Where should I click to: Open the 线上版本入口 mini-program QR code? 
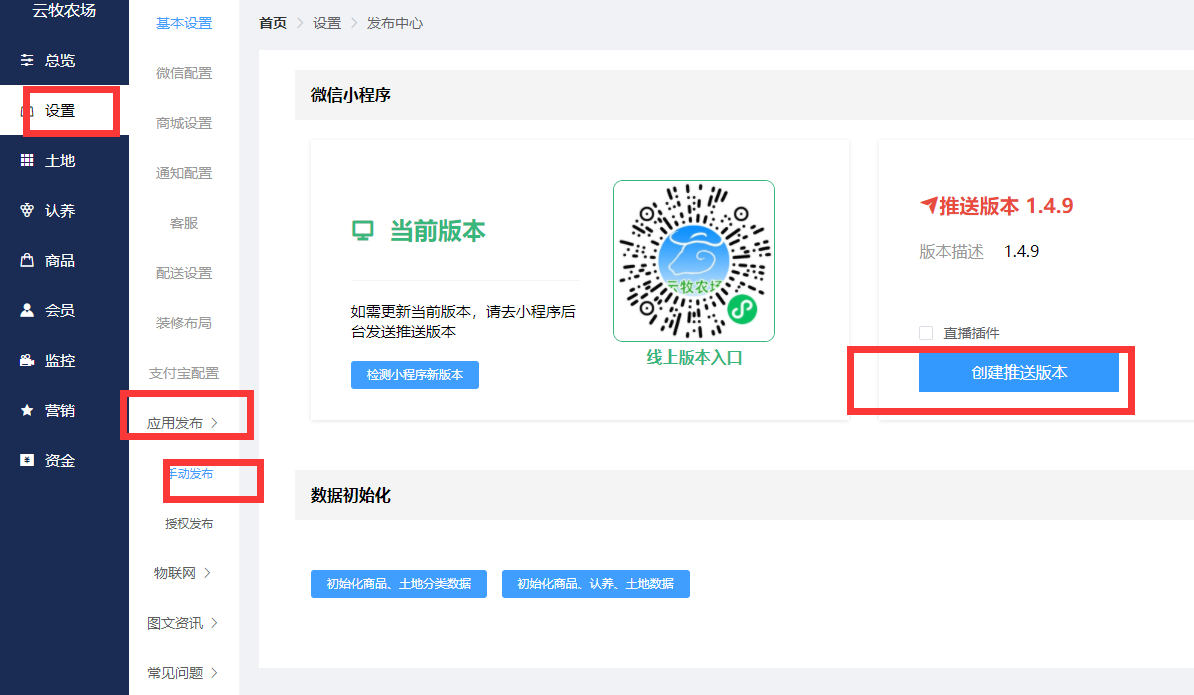pyautogui.click(x=694, y=260)
